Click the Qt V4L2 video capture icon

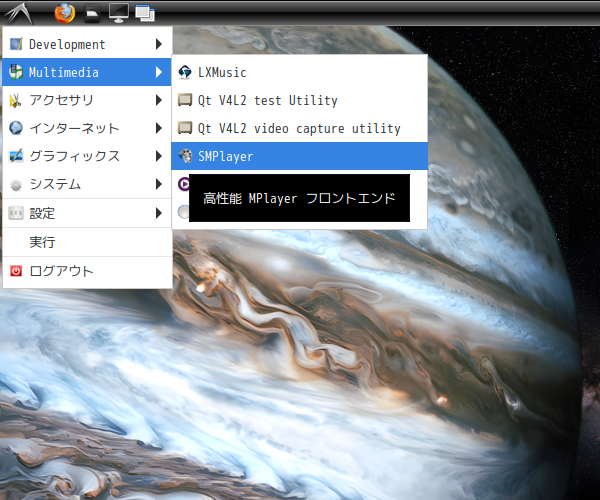pyautogui.click(x=185, y=128)
